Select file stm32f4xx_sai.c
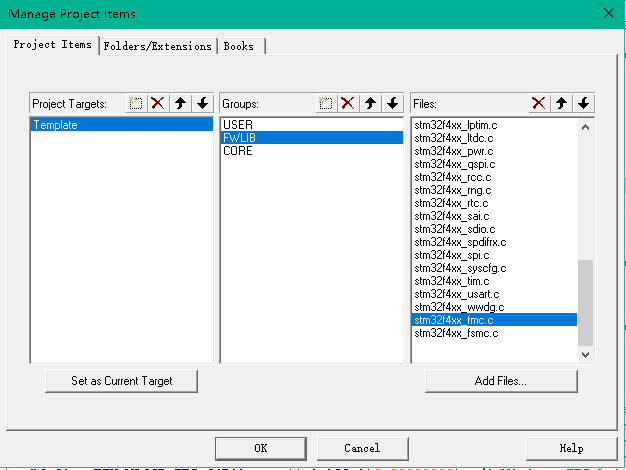This screenshot has width=626, height=470. [494, 216]
